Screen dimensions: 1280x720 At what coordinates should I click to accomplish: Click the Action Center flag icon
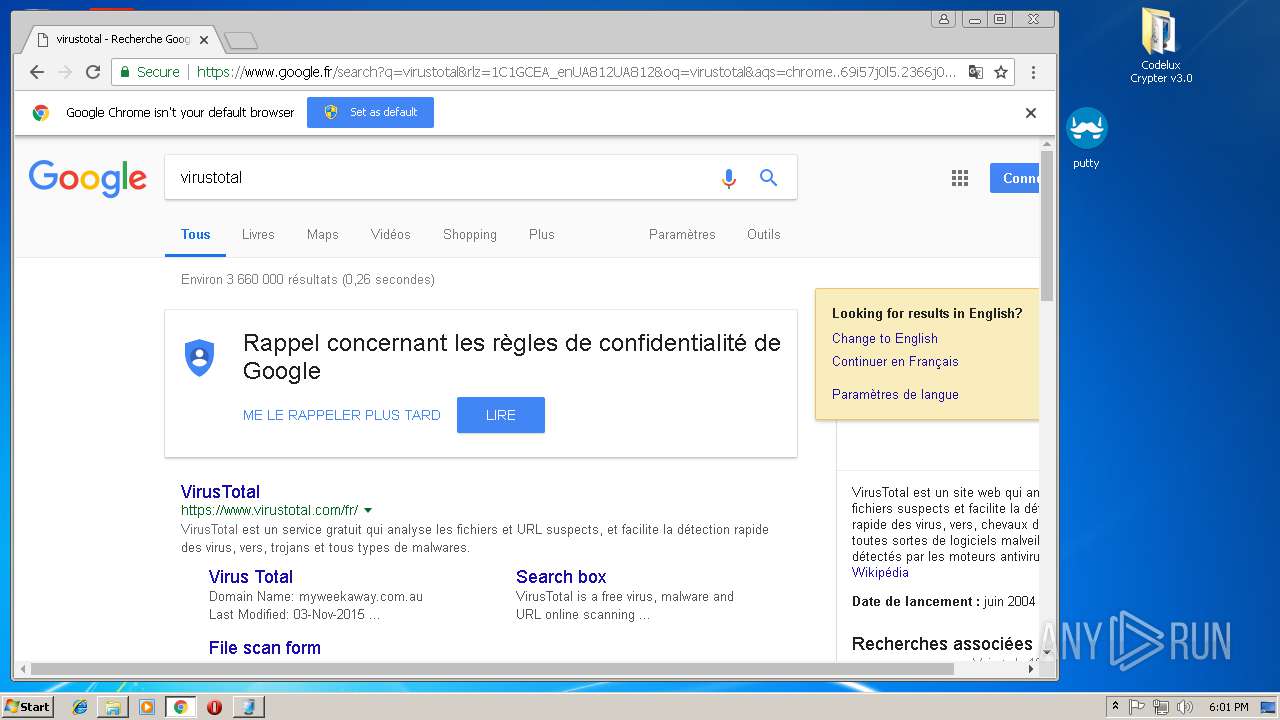click(1137, 707)
